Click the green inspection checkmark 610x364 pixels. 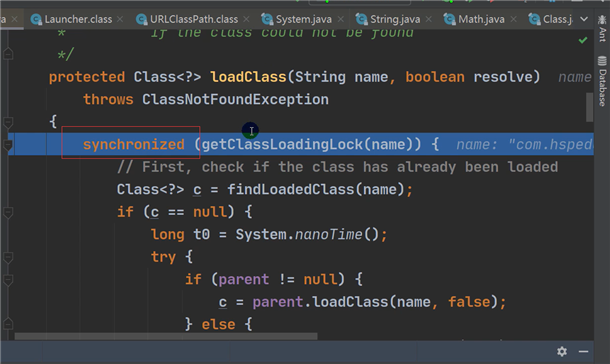tap(583, 40)
